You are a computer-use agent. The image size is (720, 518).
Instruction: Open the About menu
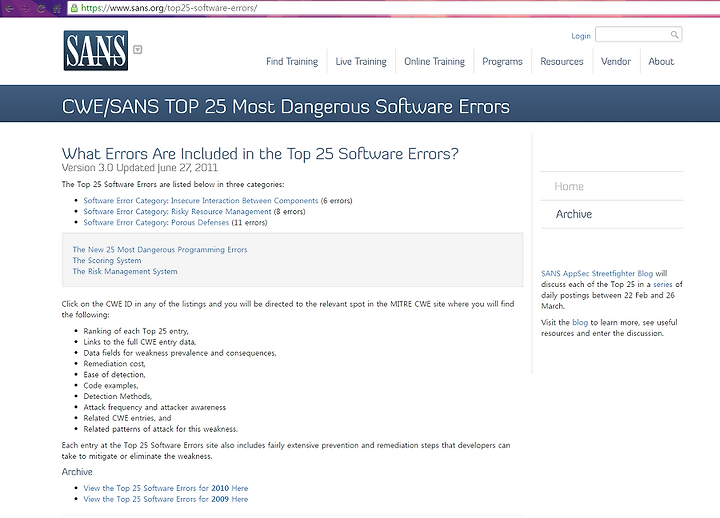click(661, 62)
